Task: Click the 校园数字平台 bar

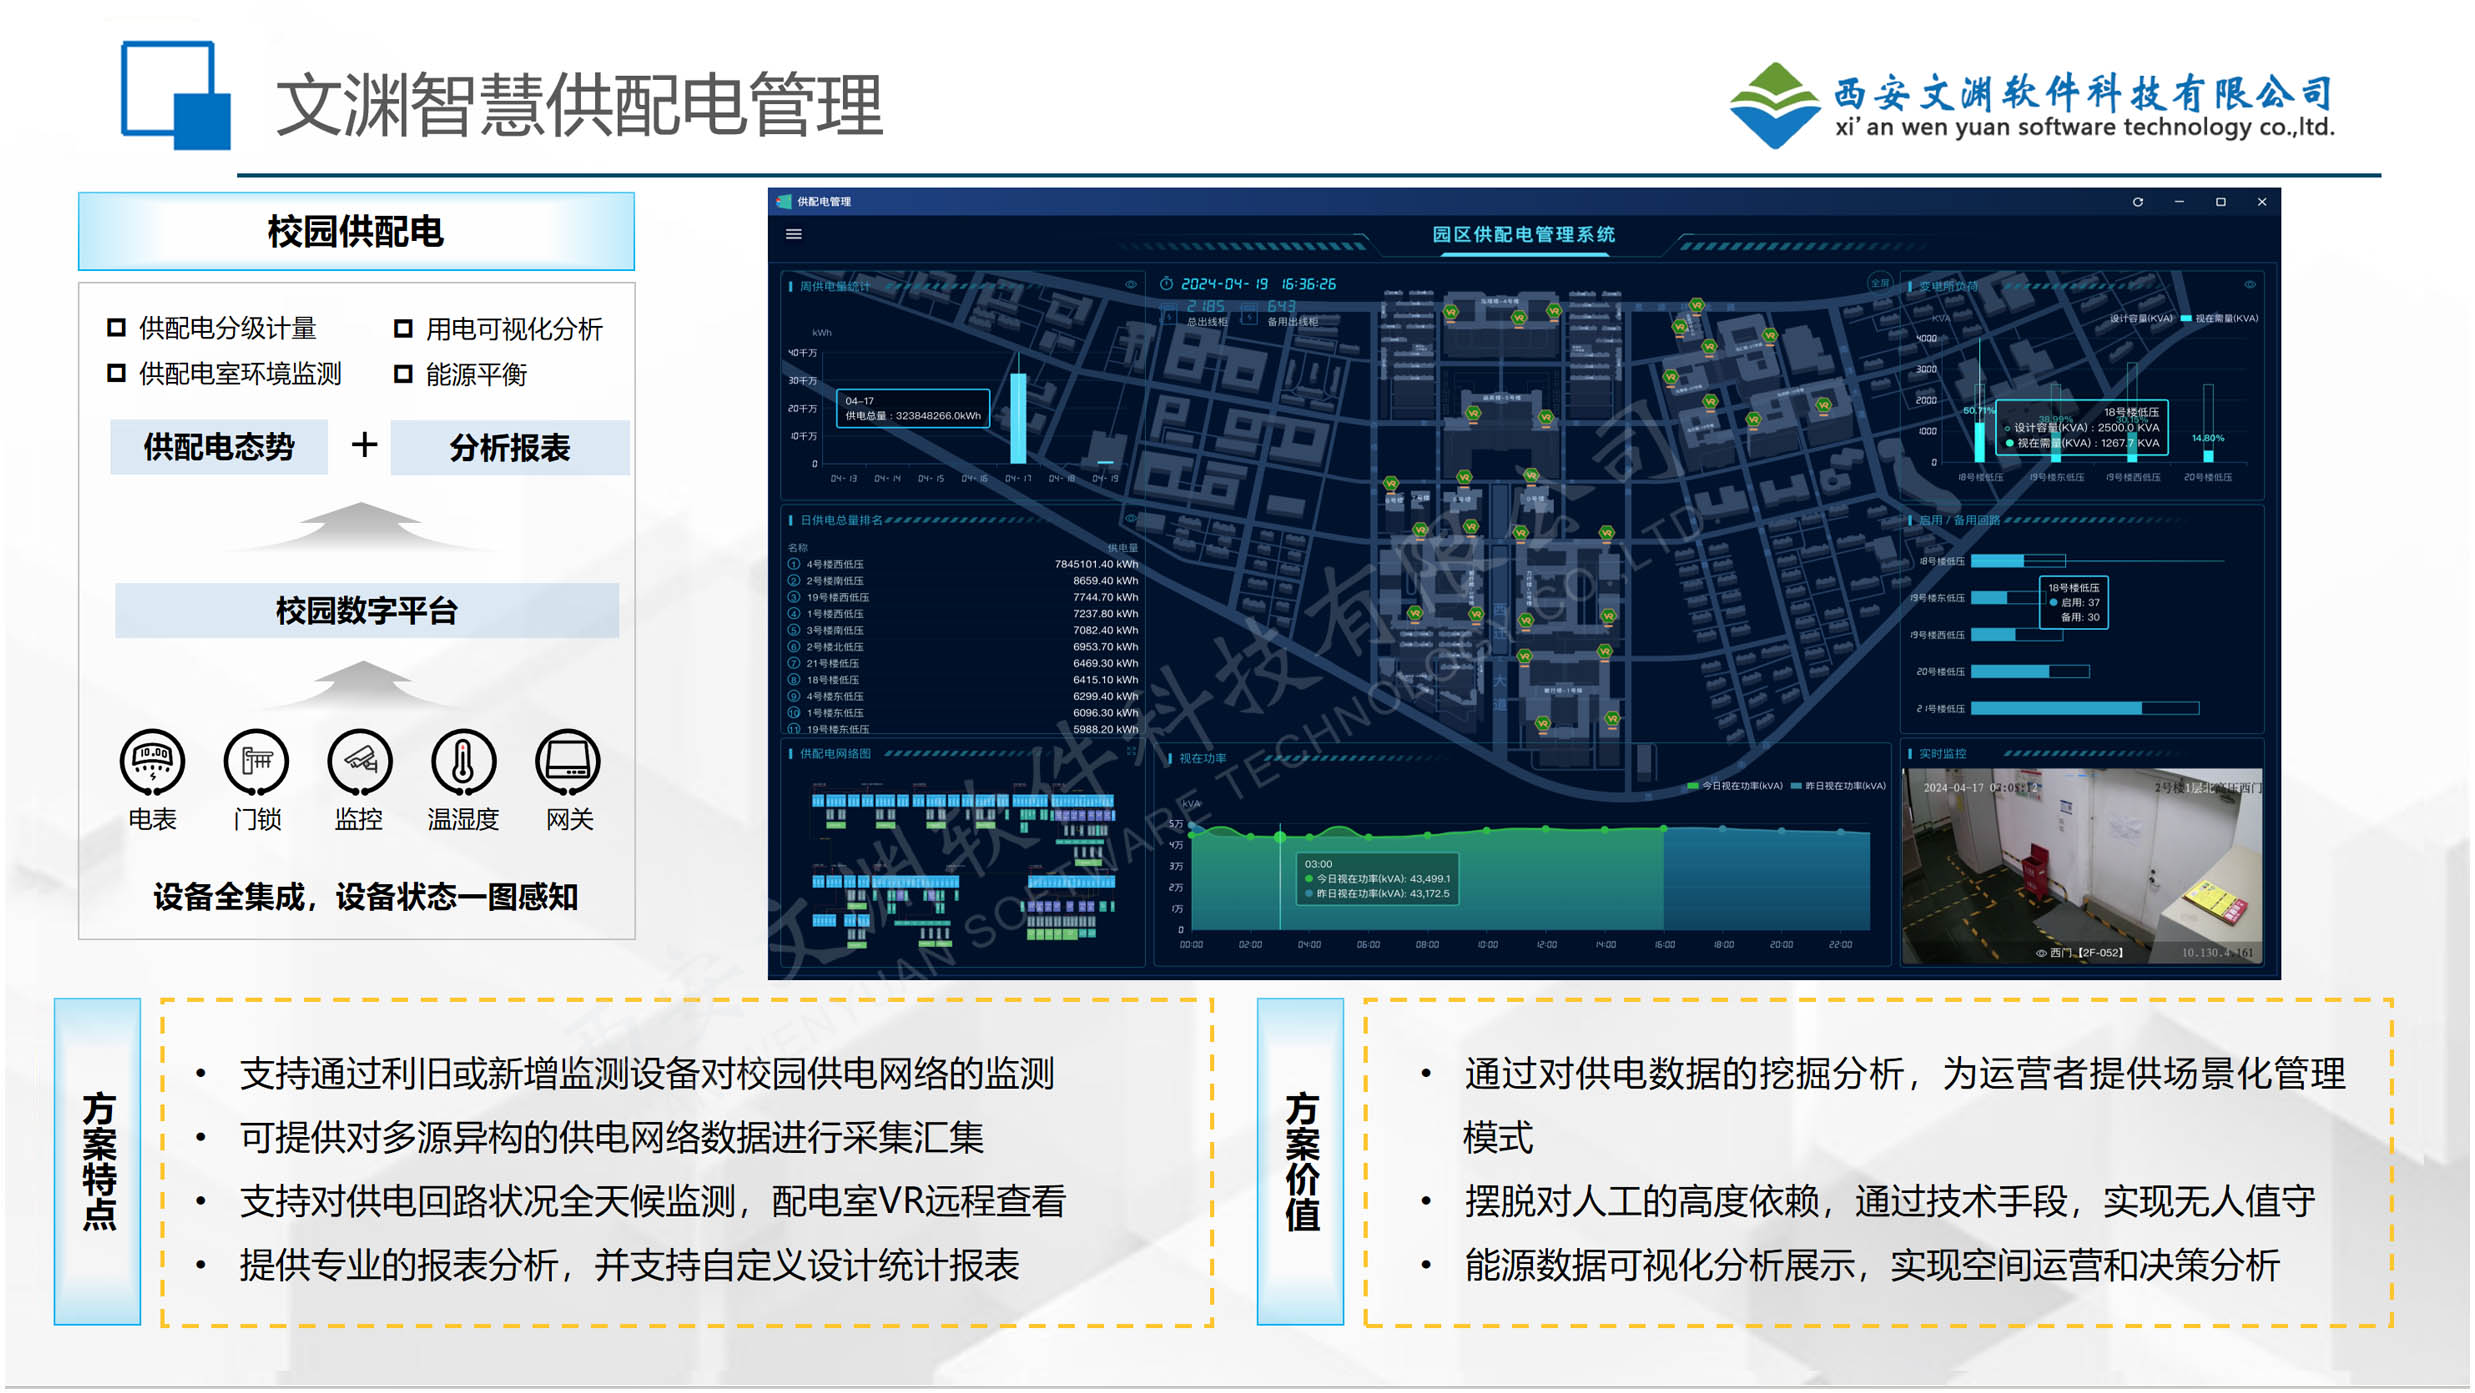Action: (x=367, y=610)
